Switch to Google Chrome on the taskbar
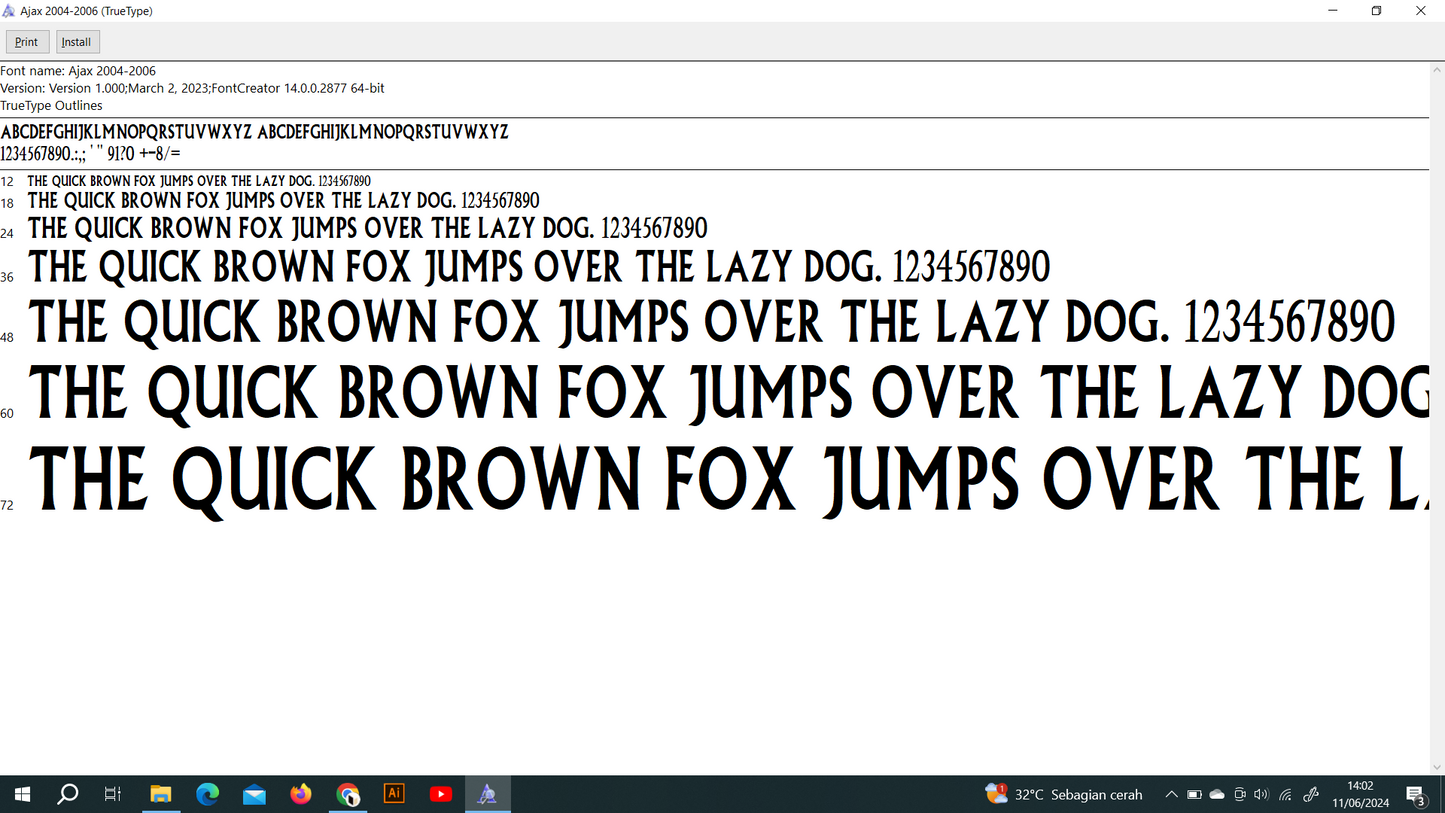The width and height of the screenshot is (1445, 813). click(348, 794)
